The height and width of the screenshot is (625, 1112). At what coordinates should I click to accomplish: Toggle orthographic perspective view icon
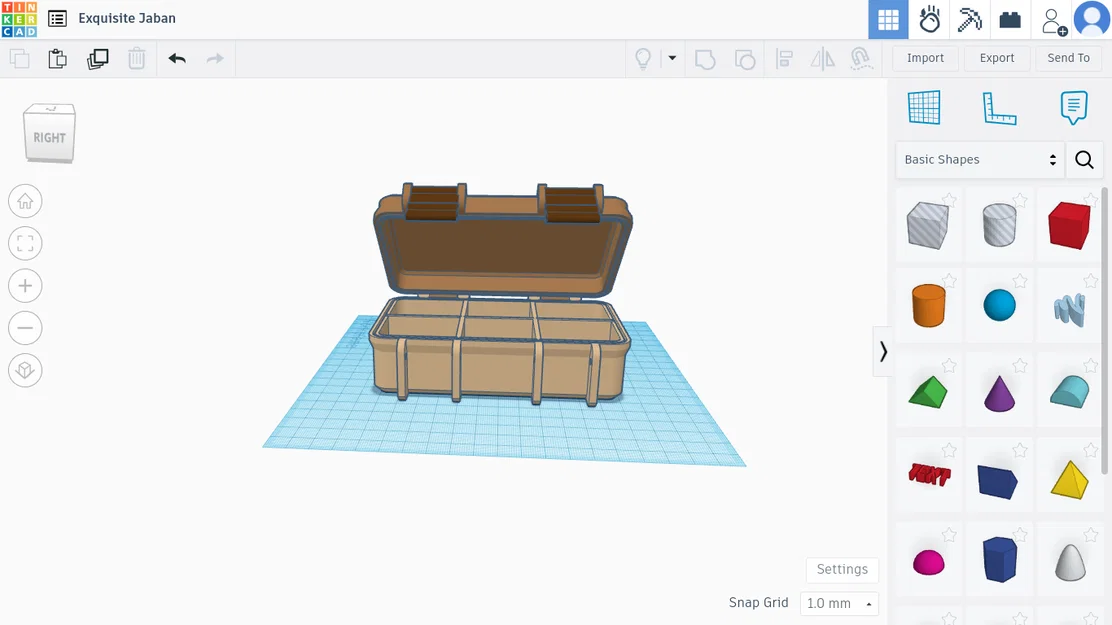(26, 370)
